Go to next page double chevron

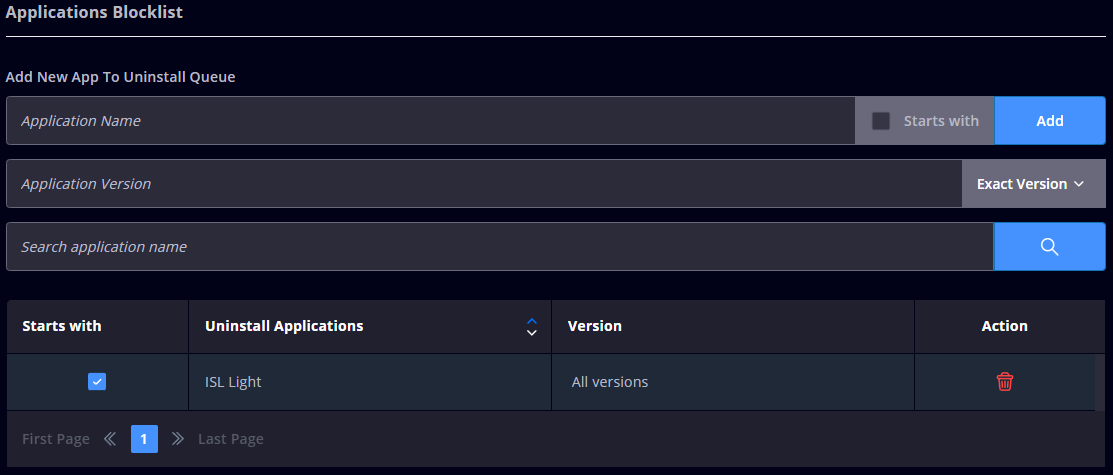(x=178, y=439)
